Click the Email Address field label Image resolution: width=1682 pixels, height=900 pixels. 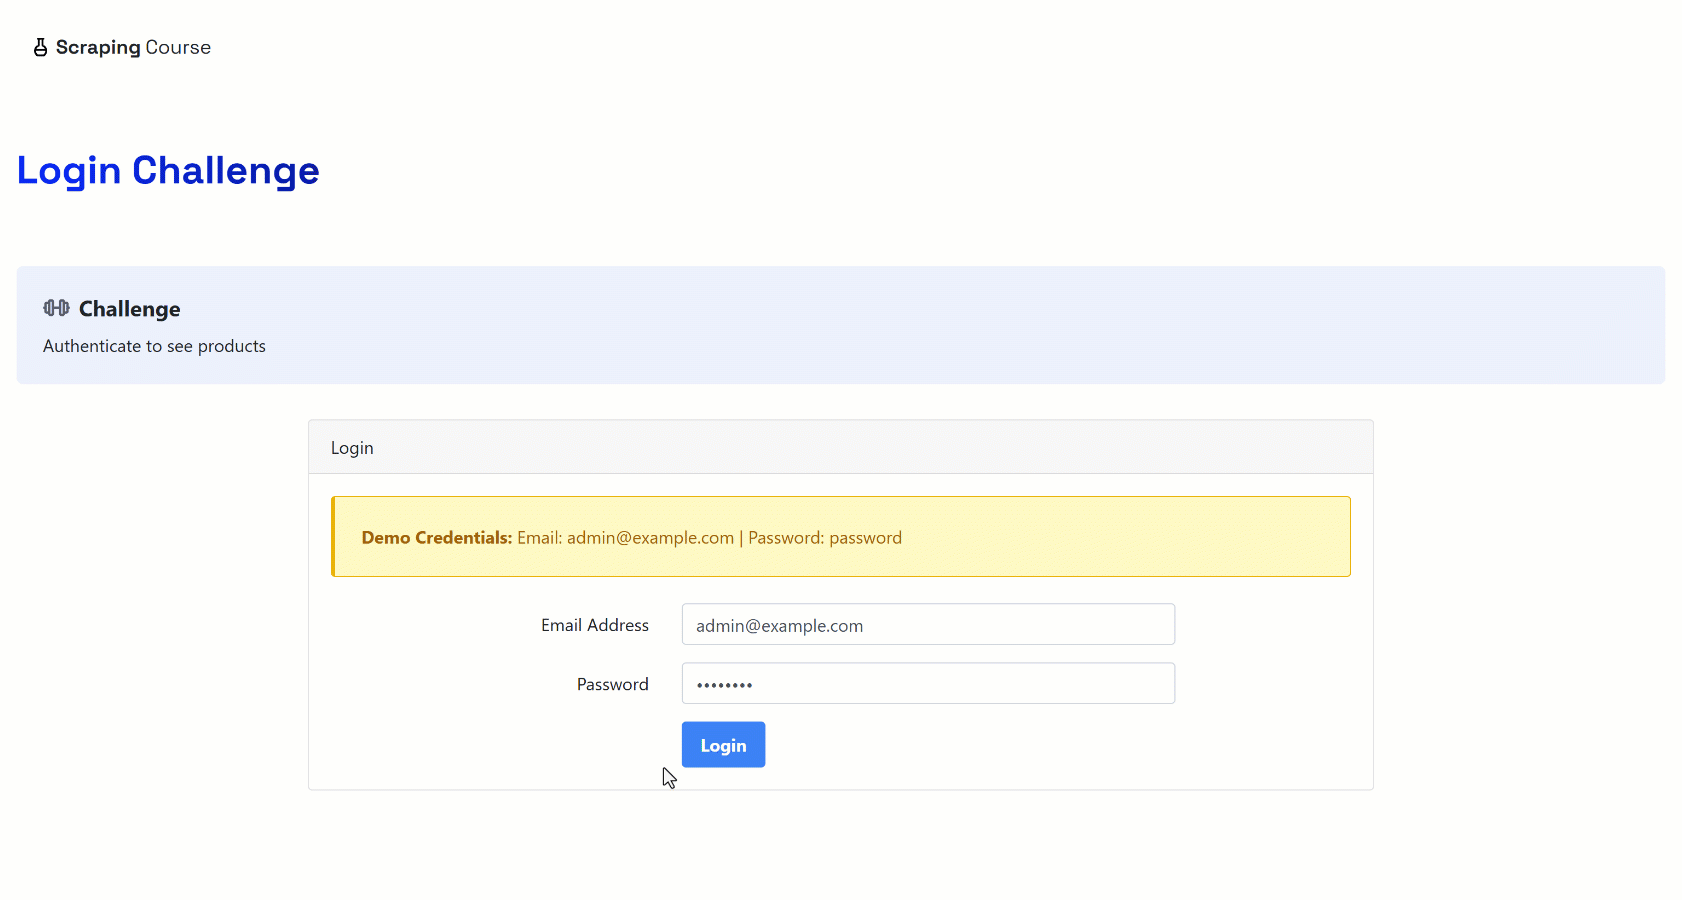[x=595, y=625]
